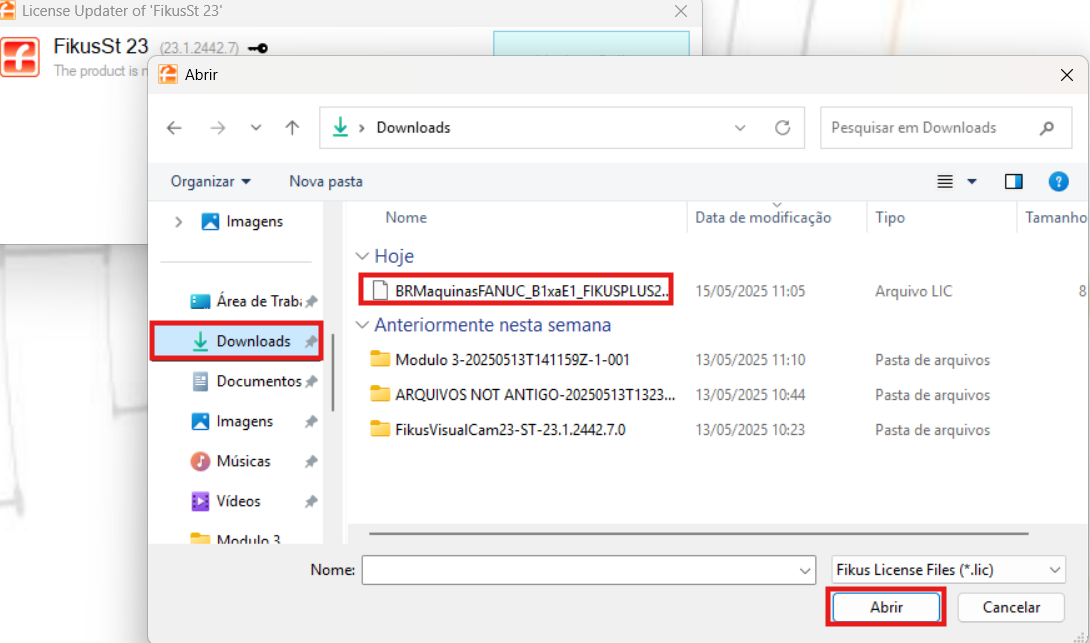Click the search field for Downloads

pyautogui.click(x=945, y=128)
